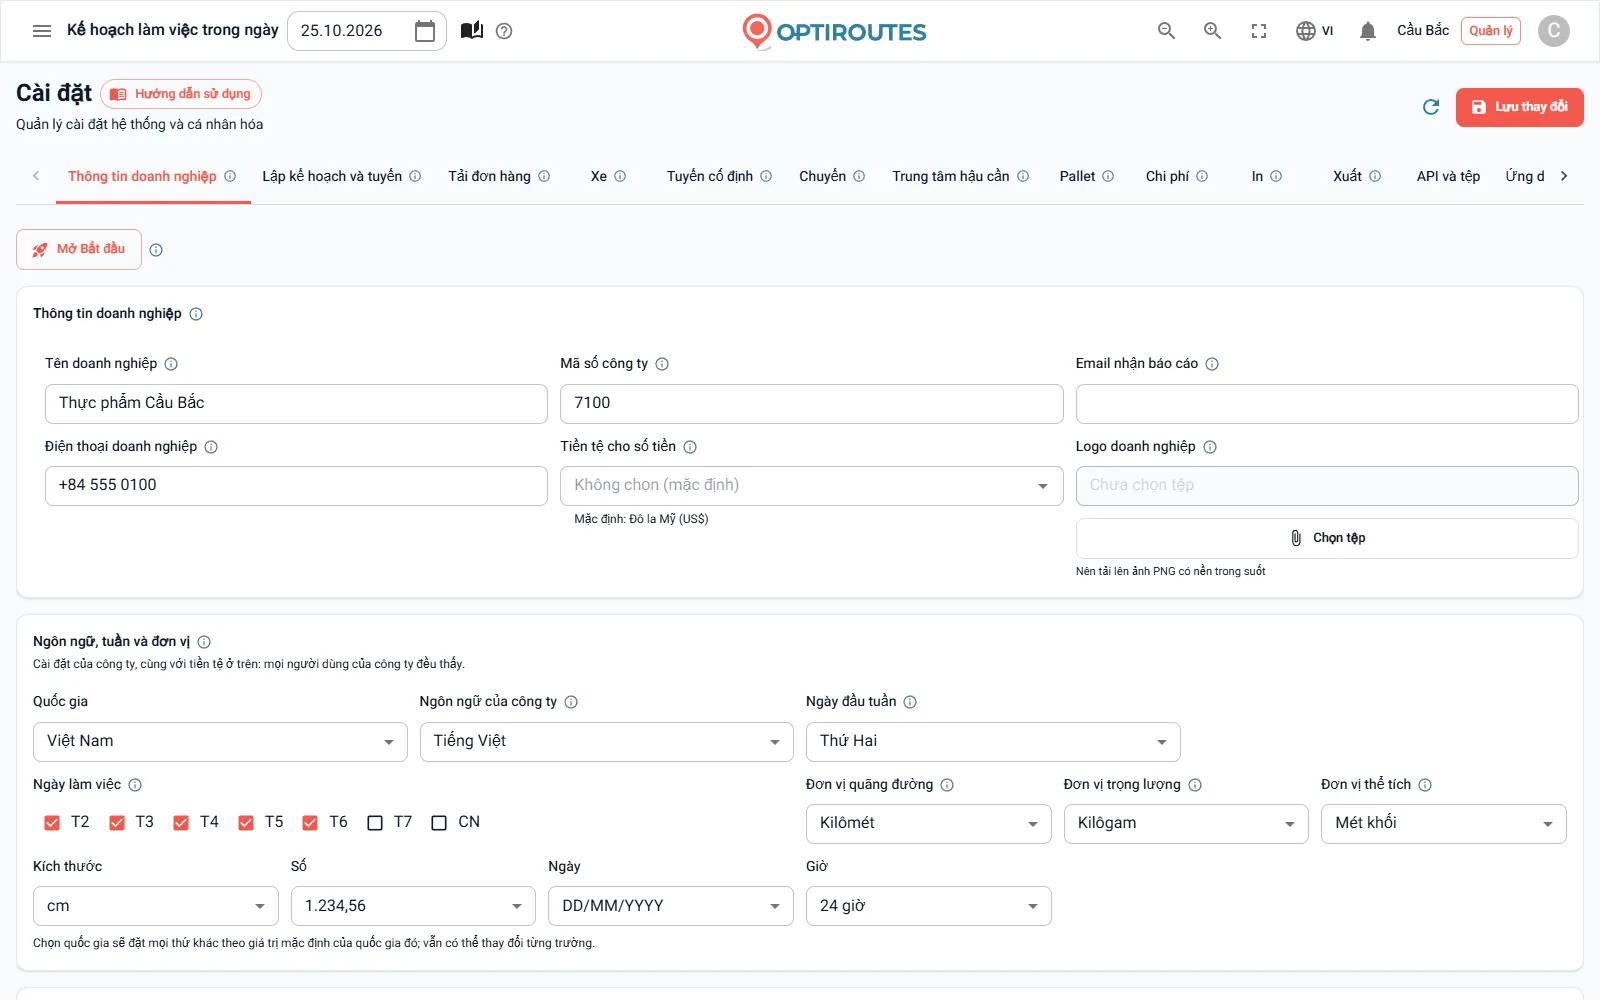
Task: Uncheck the T3 working day
Action: (117, 823)
